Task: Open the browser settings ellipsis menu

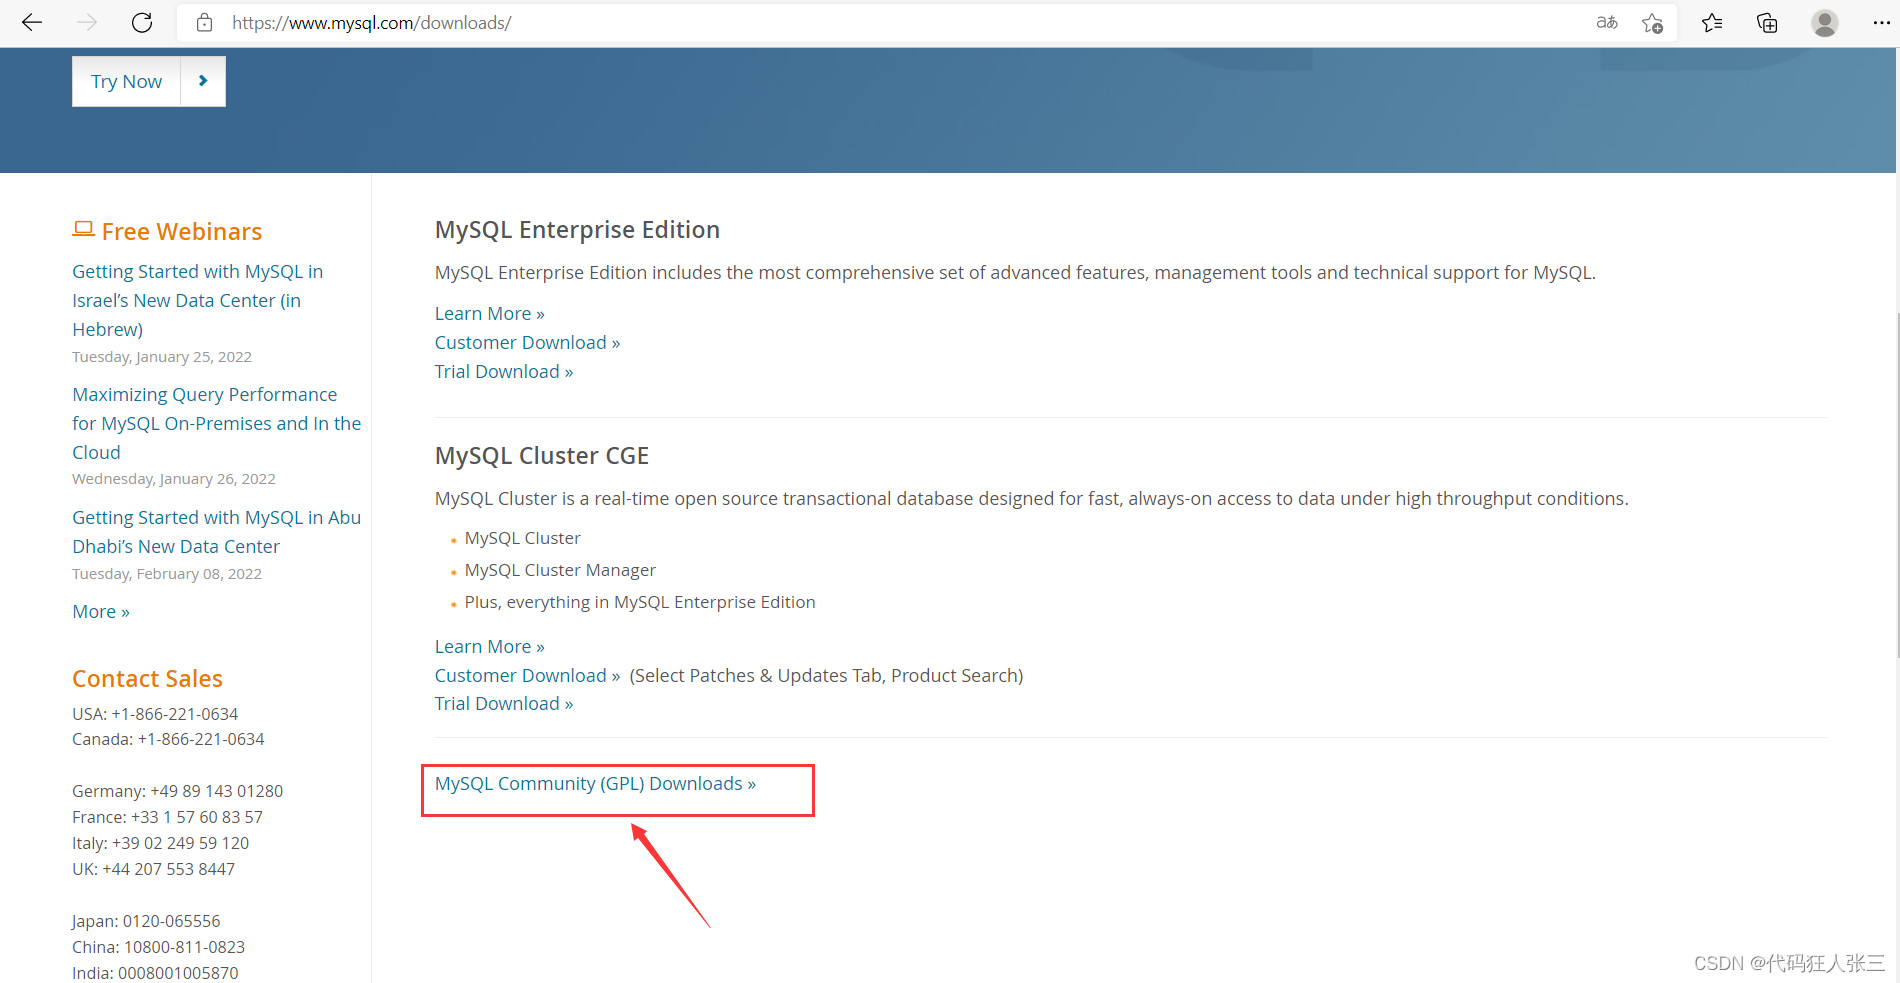Action: click(x=1880, y=22)
